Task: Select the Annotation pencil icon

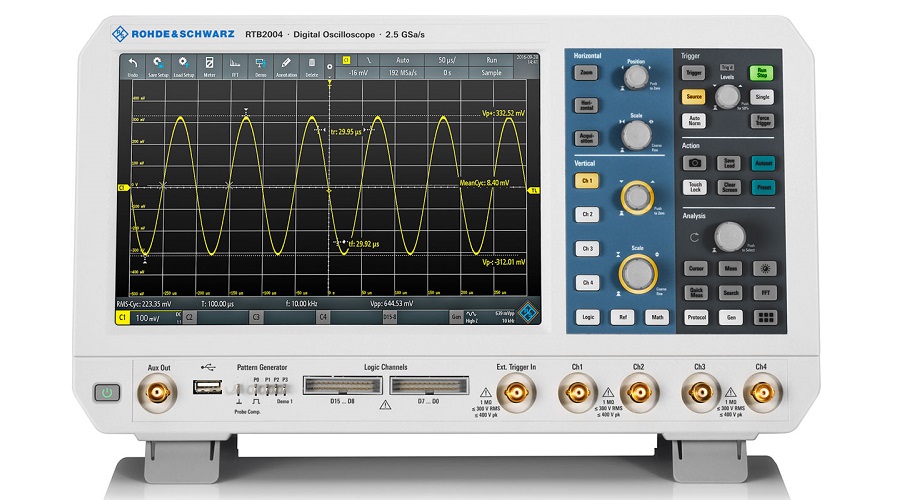Action: (286, 66)
